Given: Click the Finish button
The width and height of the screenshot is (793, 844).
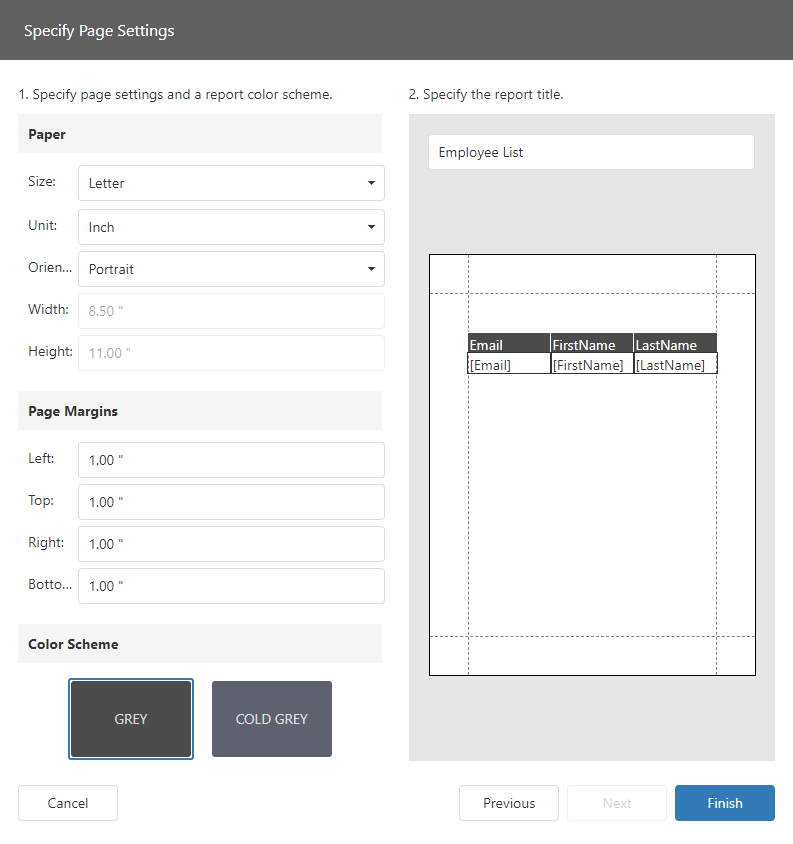Looking at the screenshot, I should (x=725, y=803).
